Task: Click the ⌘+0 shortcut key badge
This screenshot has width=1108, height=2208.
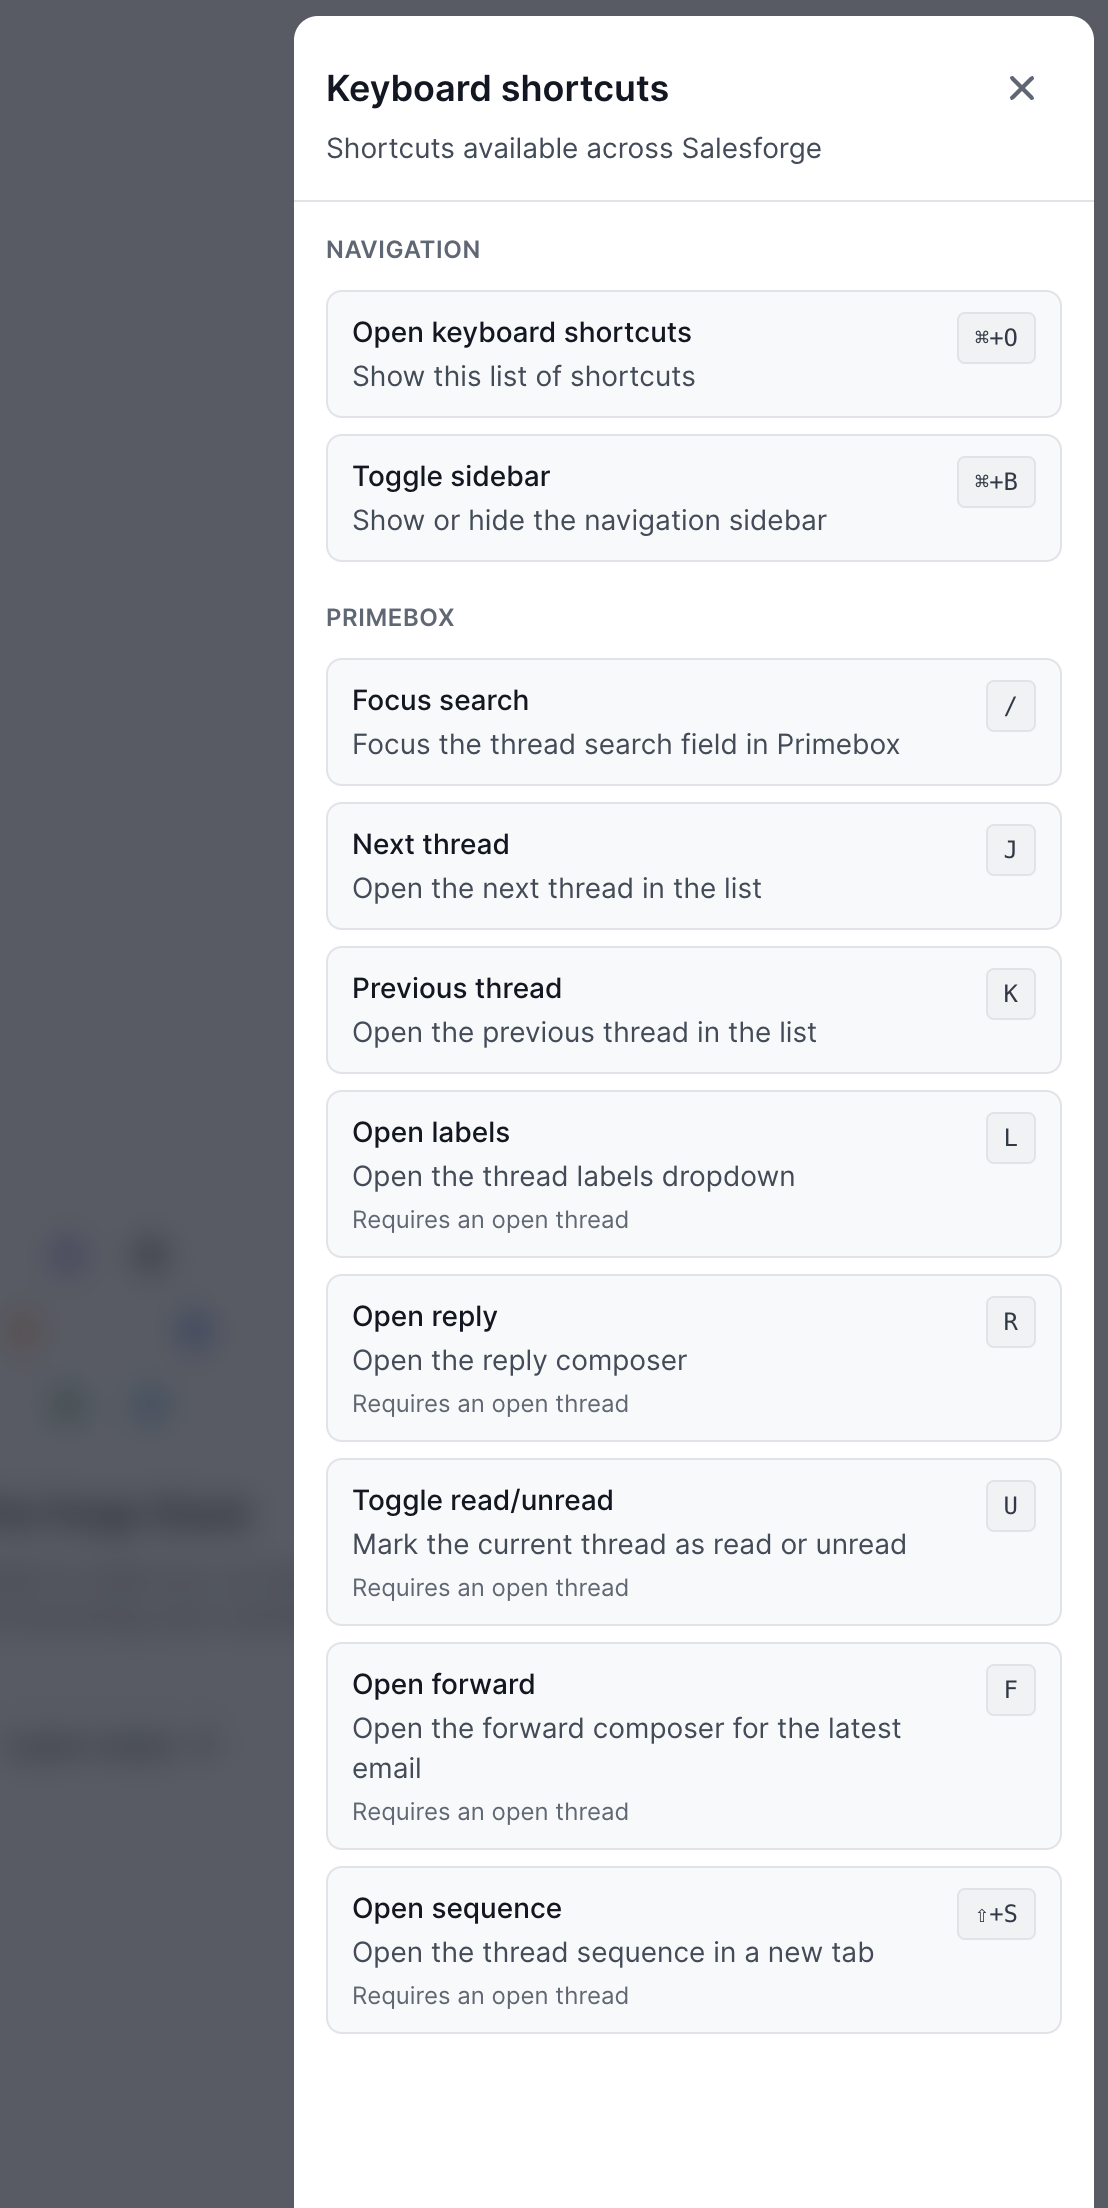Action: tap(996, 338)
